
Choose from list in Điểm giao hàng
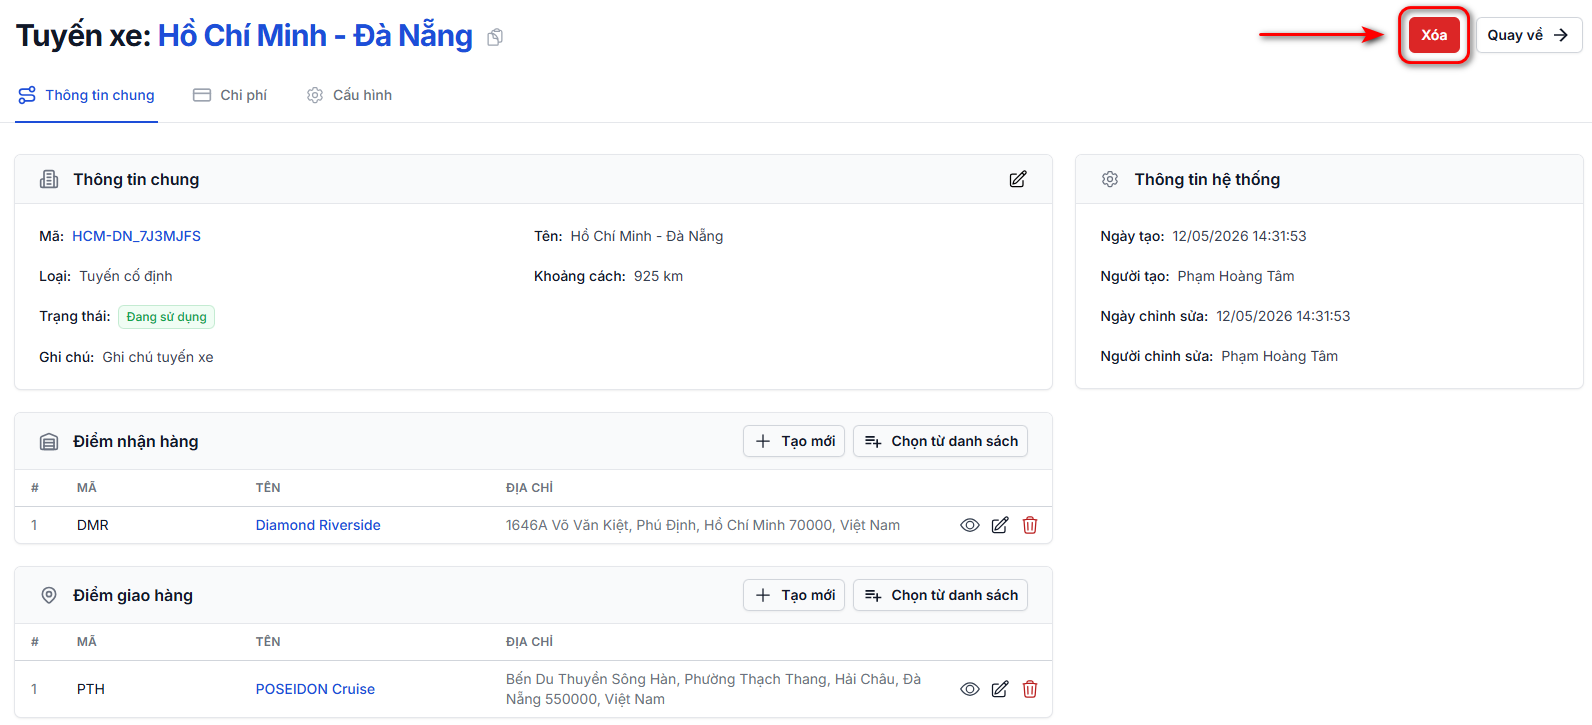(940, 595)
